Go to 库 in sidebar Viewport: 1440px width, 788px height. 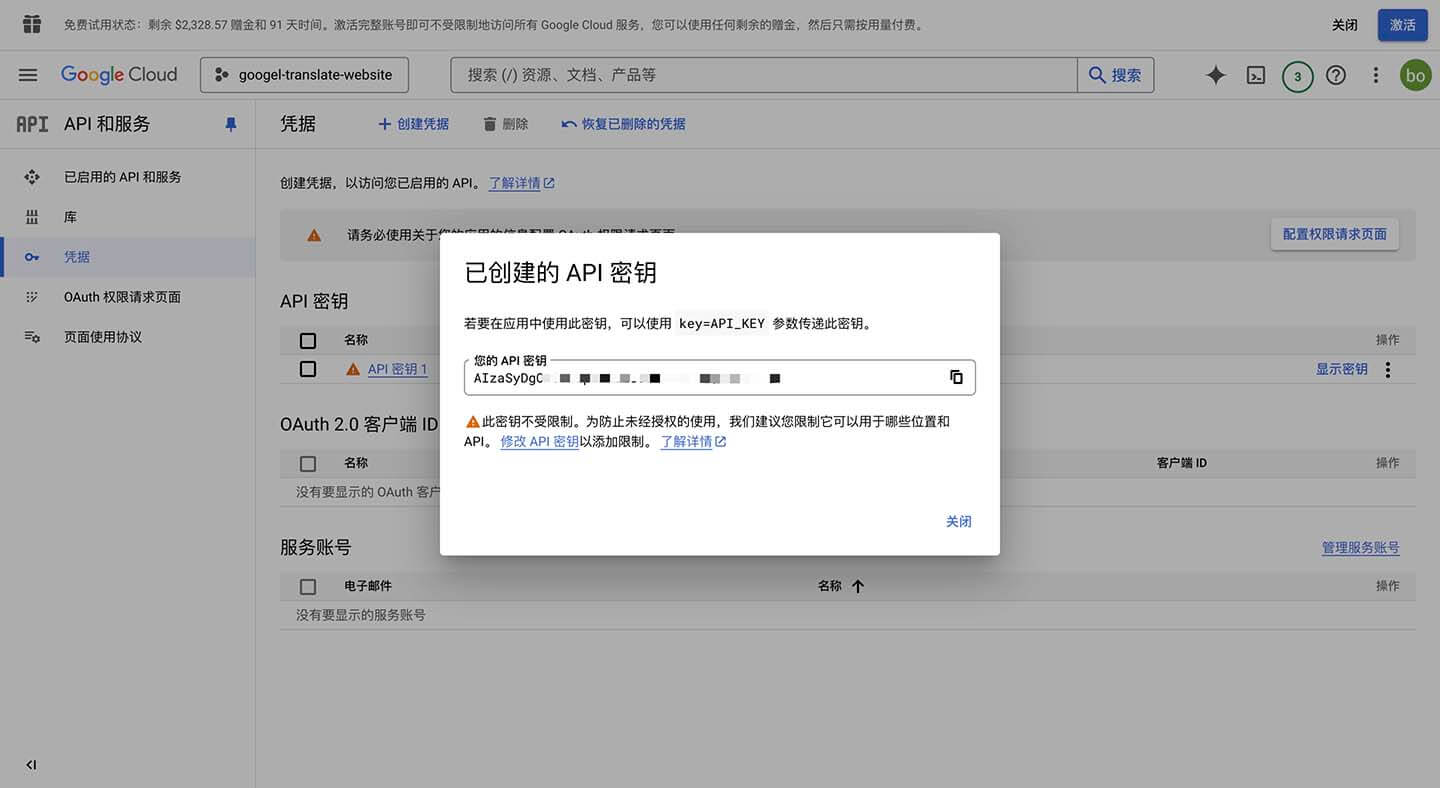70,217
